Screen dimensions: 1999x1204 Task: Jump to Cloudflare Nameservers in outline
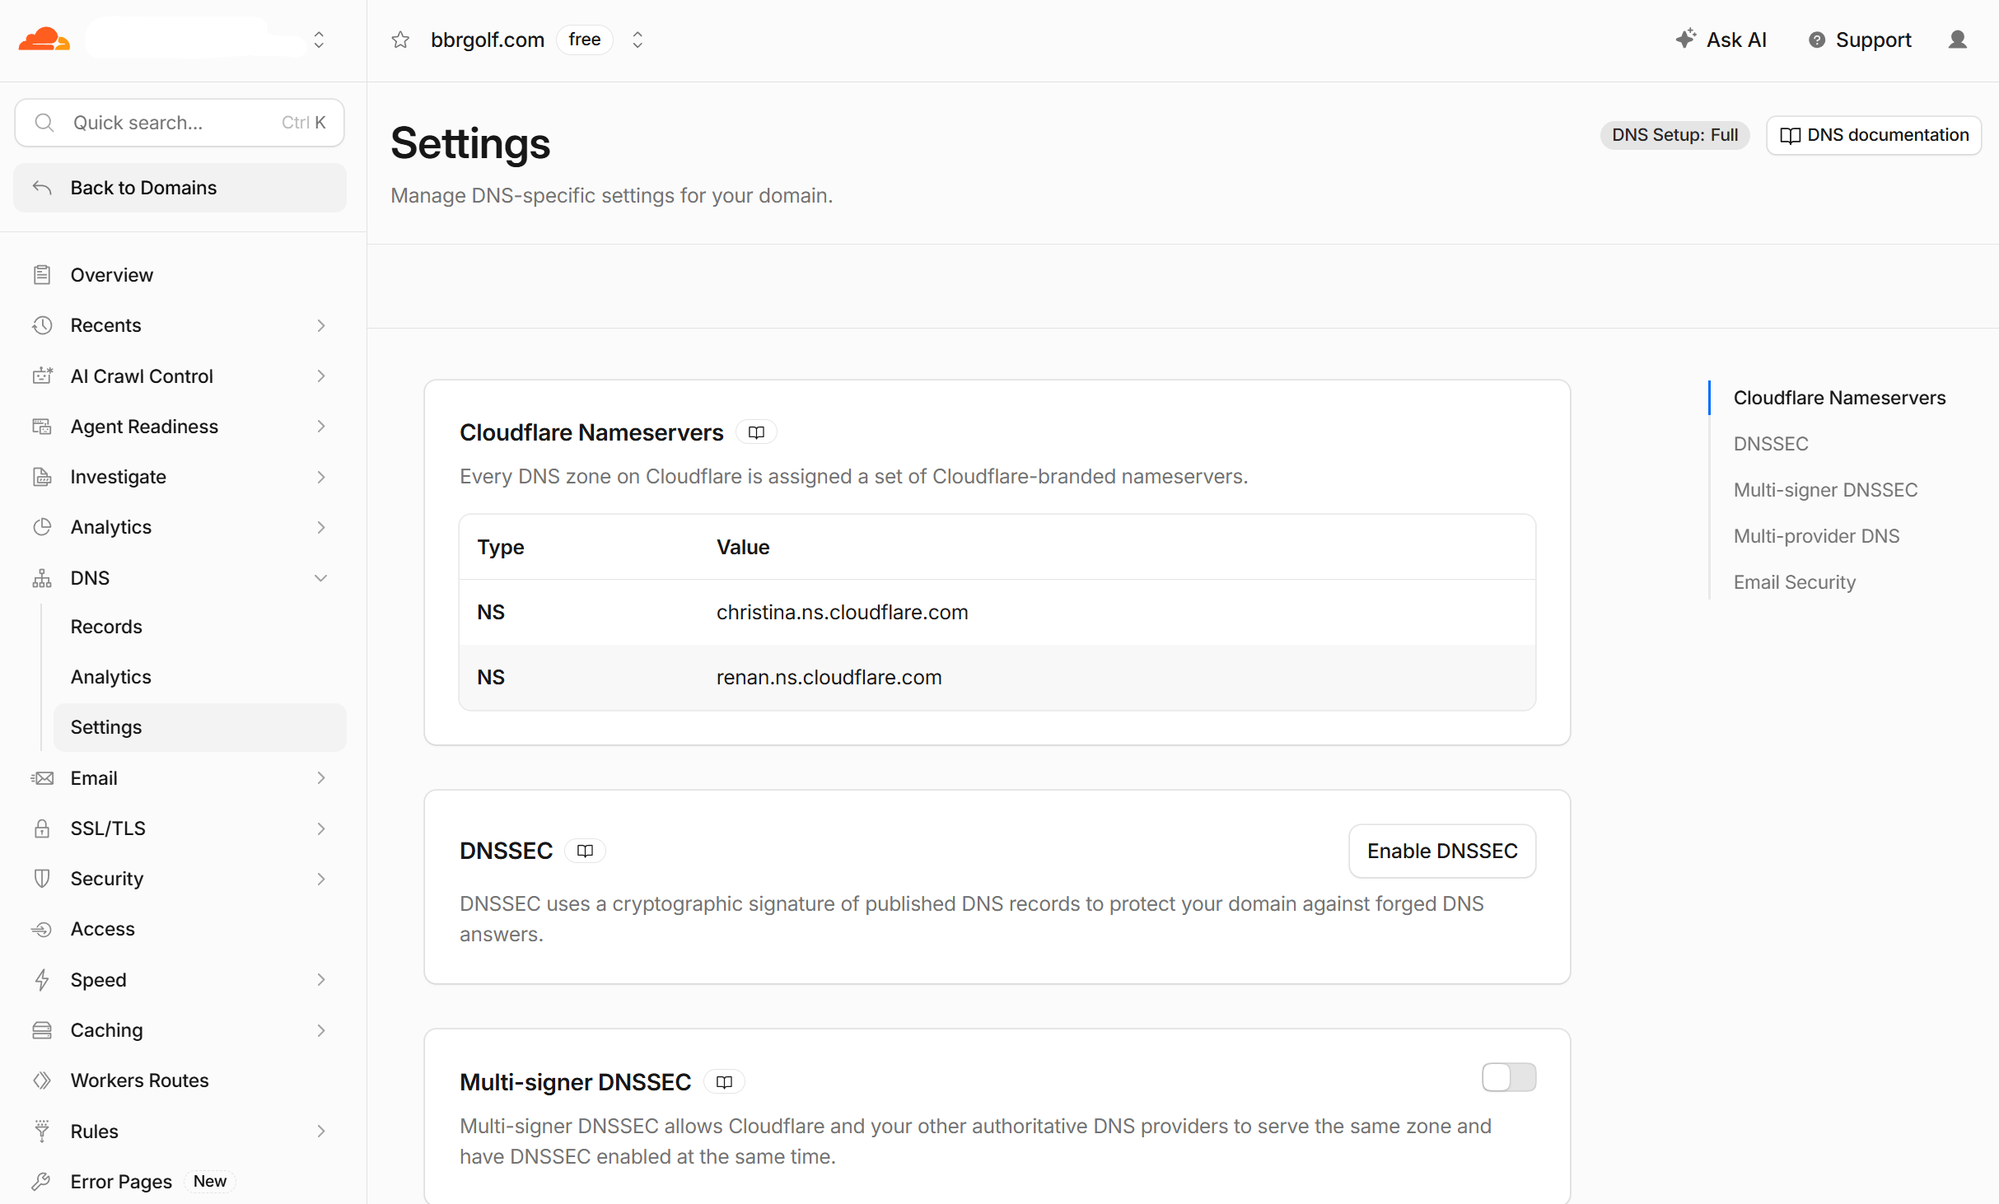click(1839, 398)
